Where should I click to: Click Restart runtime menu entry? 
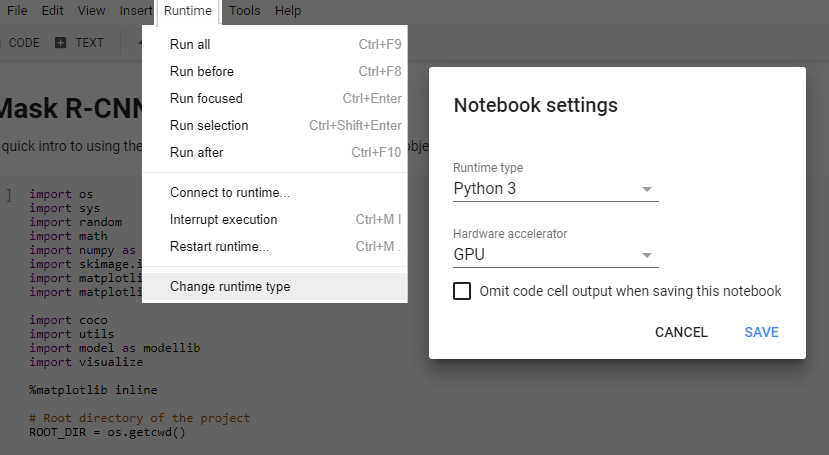click(219, 247)
